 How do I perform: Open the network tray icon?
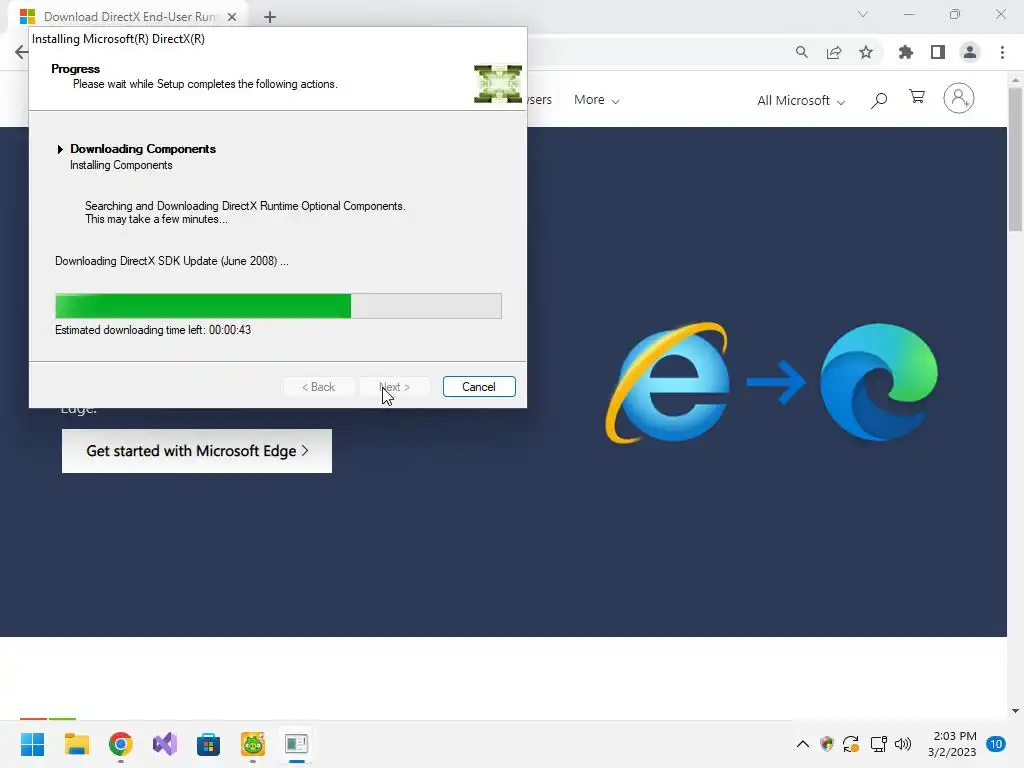pyautogui.click(x=878, y=744)
